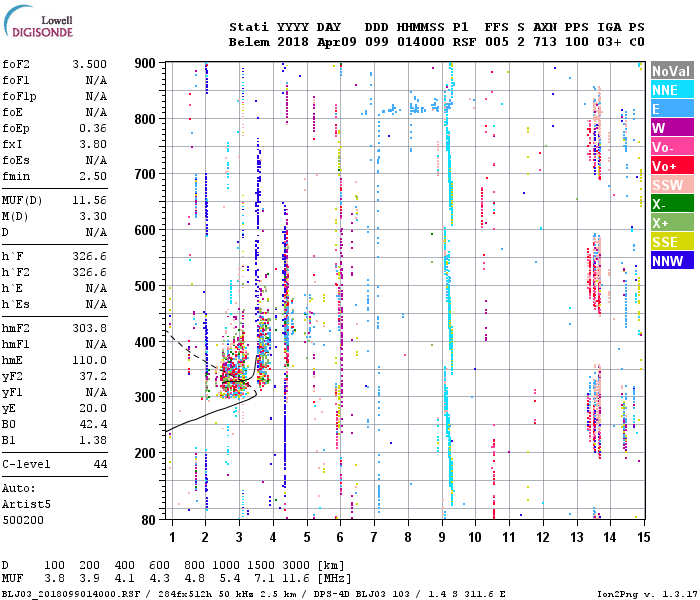Click the date Apr09 in header
The height and width of the screenshot is (600, 700).
(337, 42)
